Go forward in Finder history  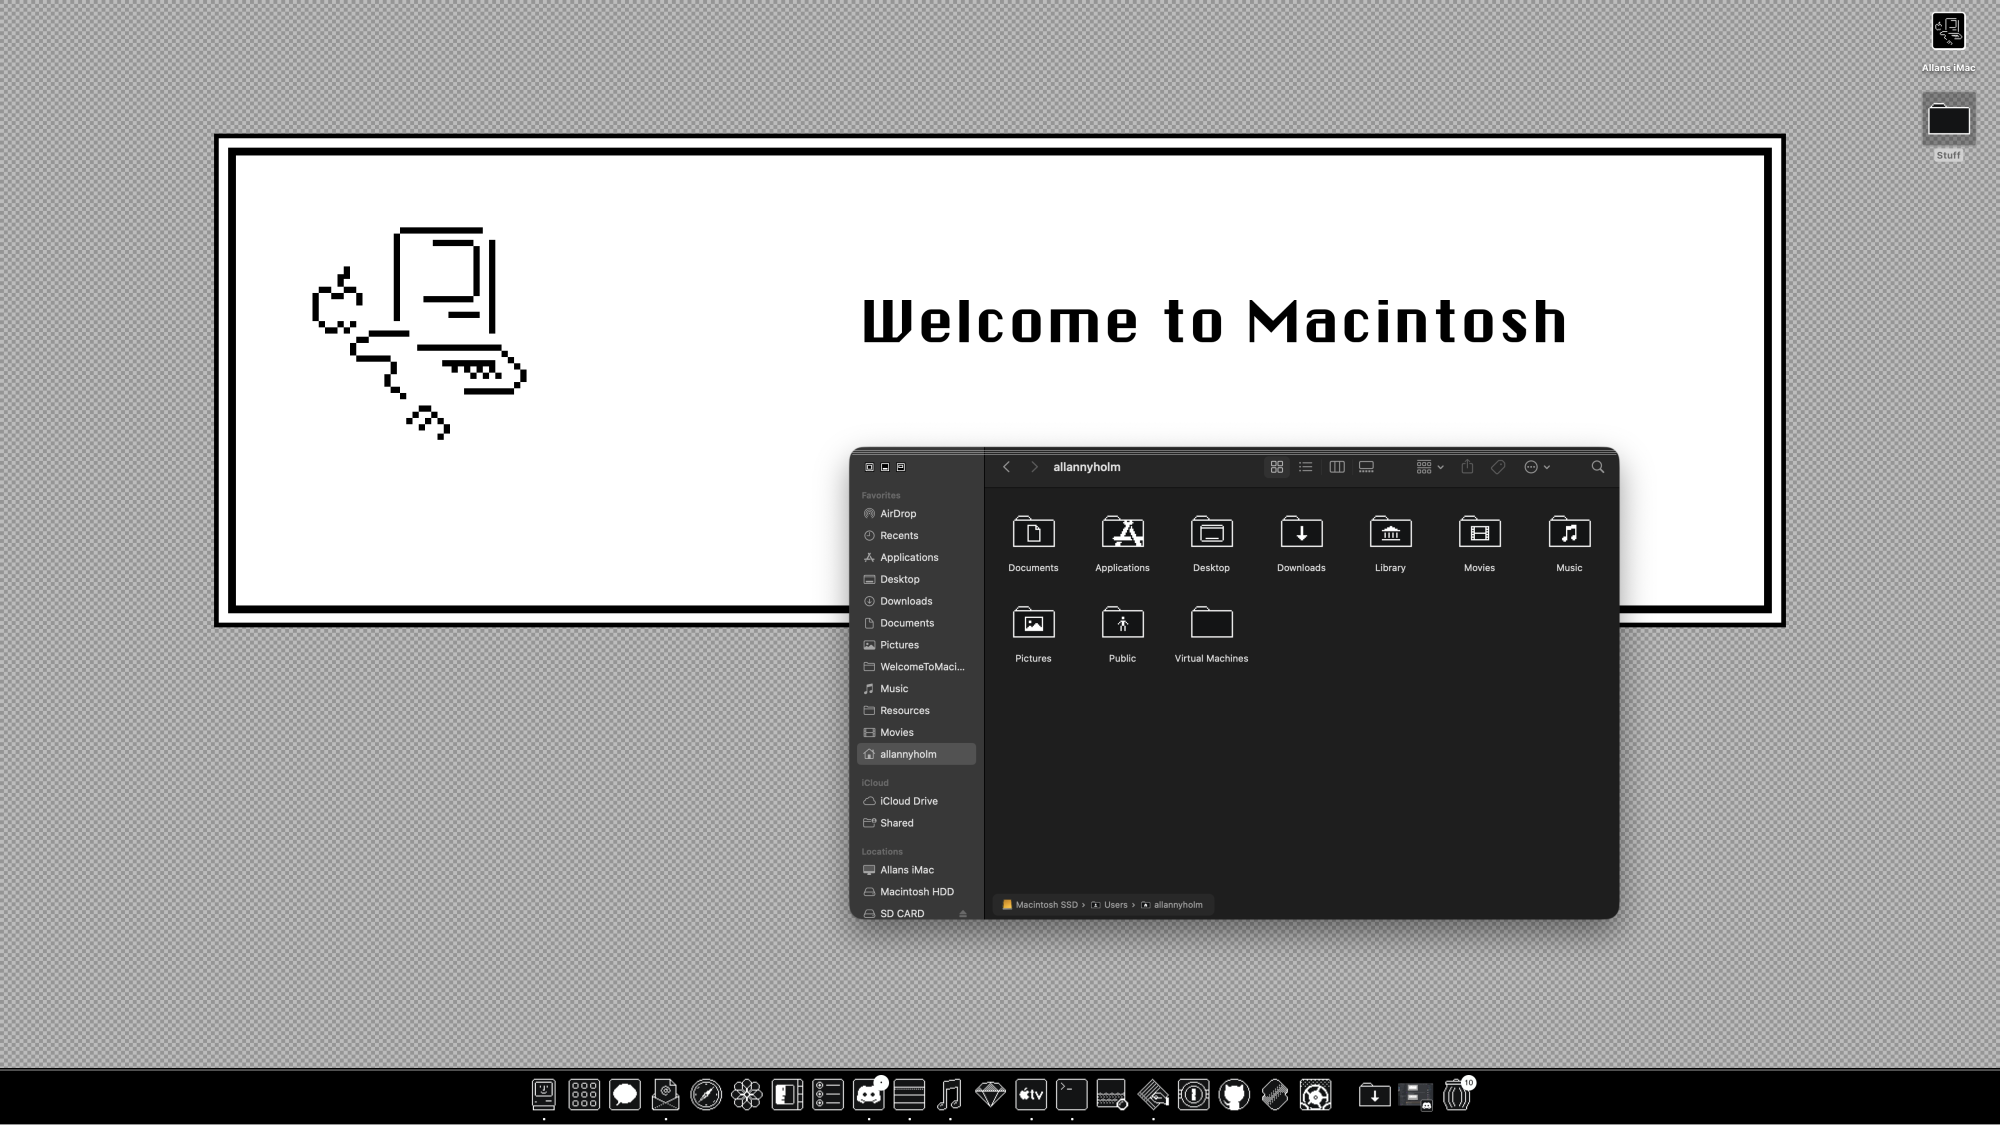click(x=1034, y=467)
